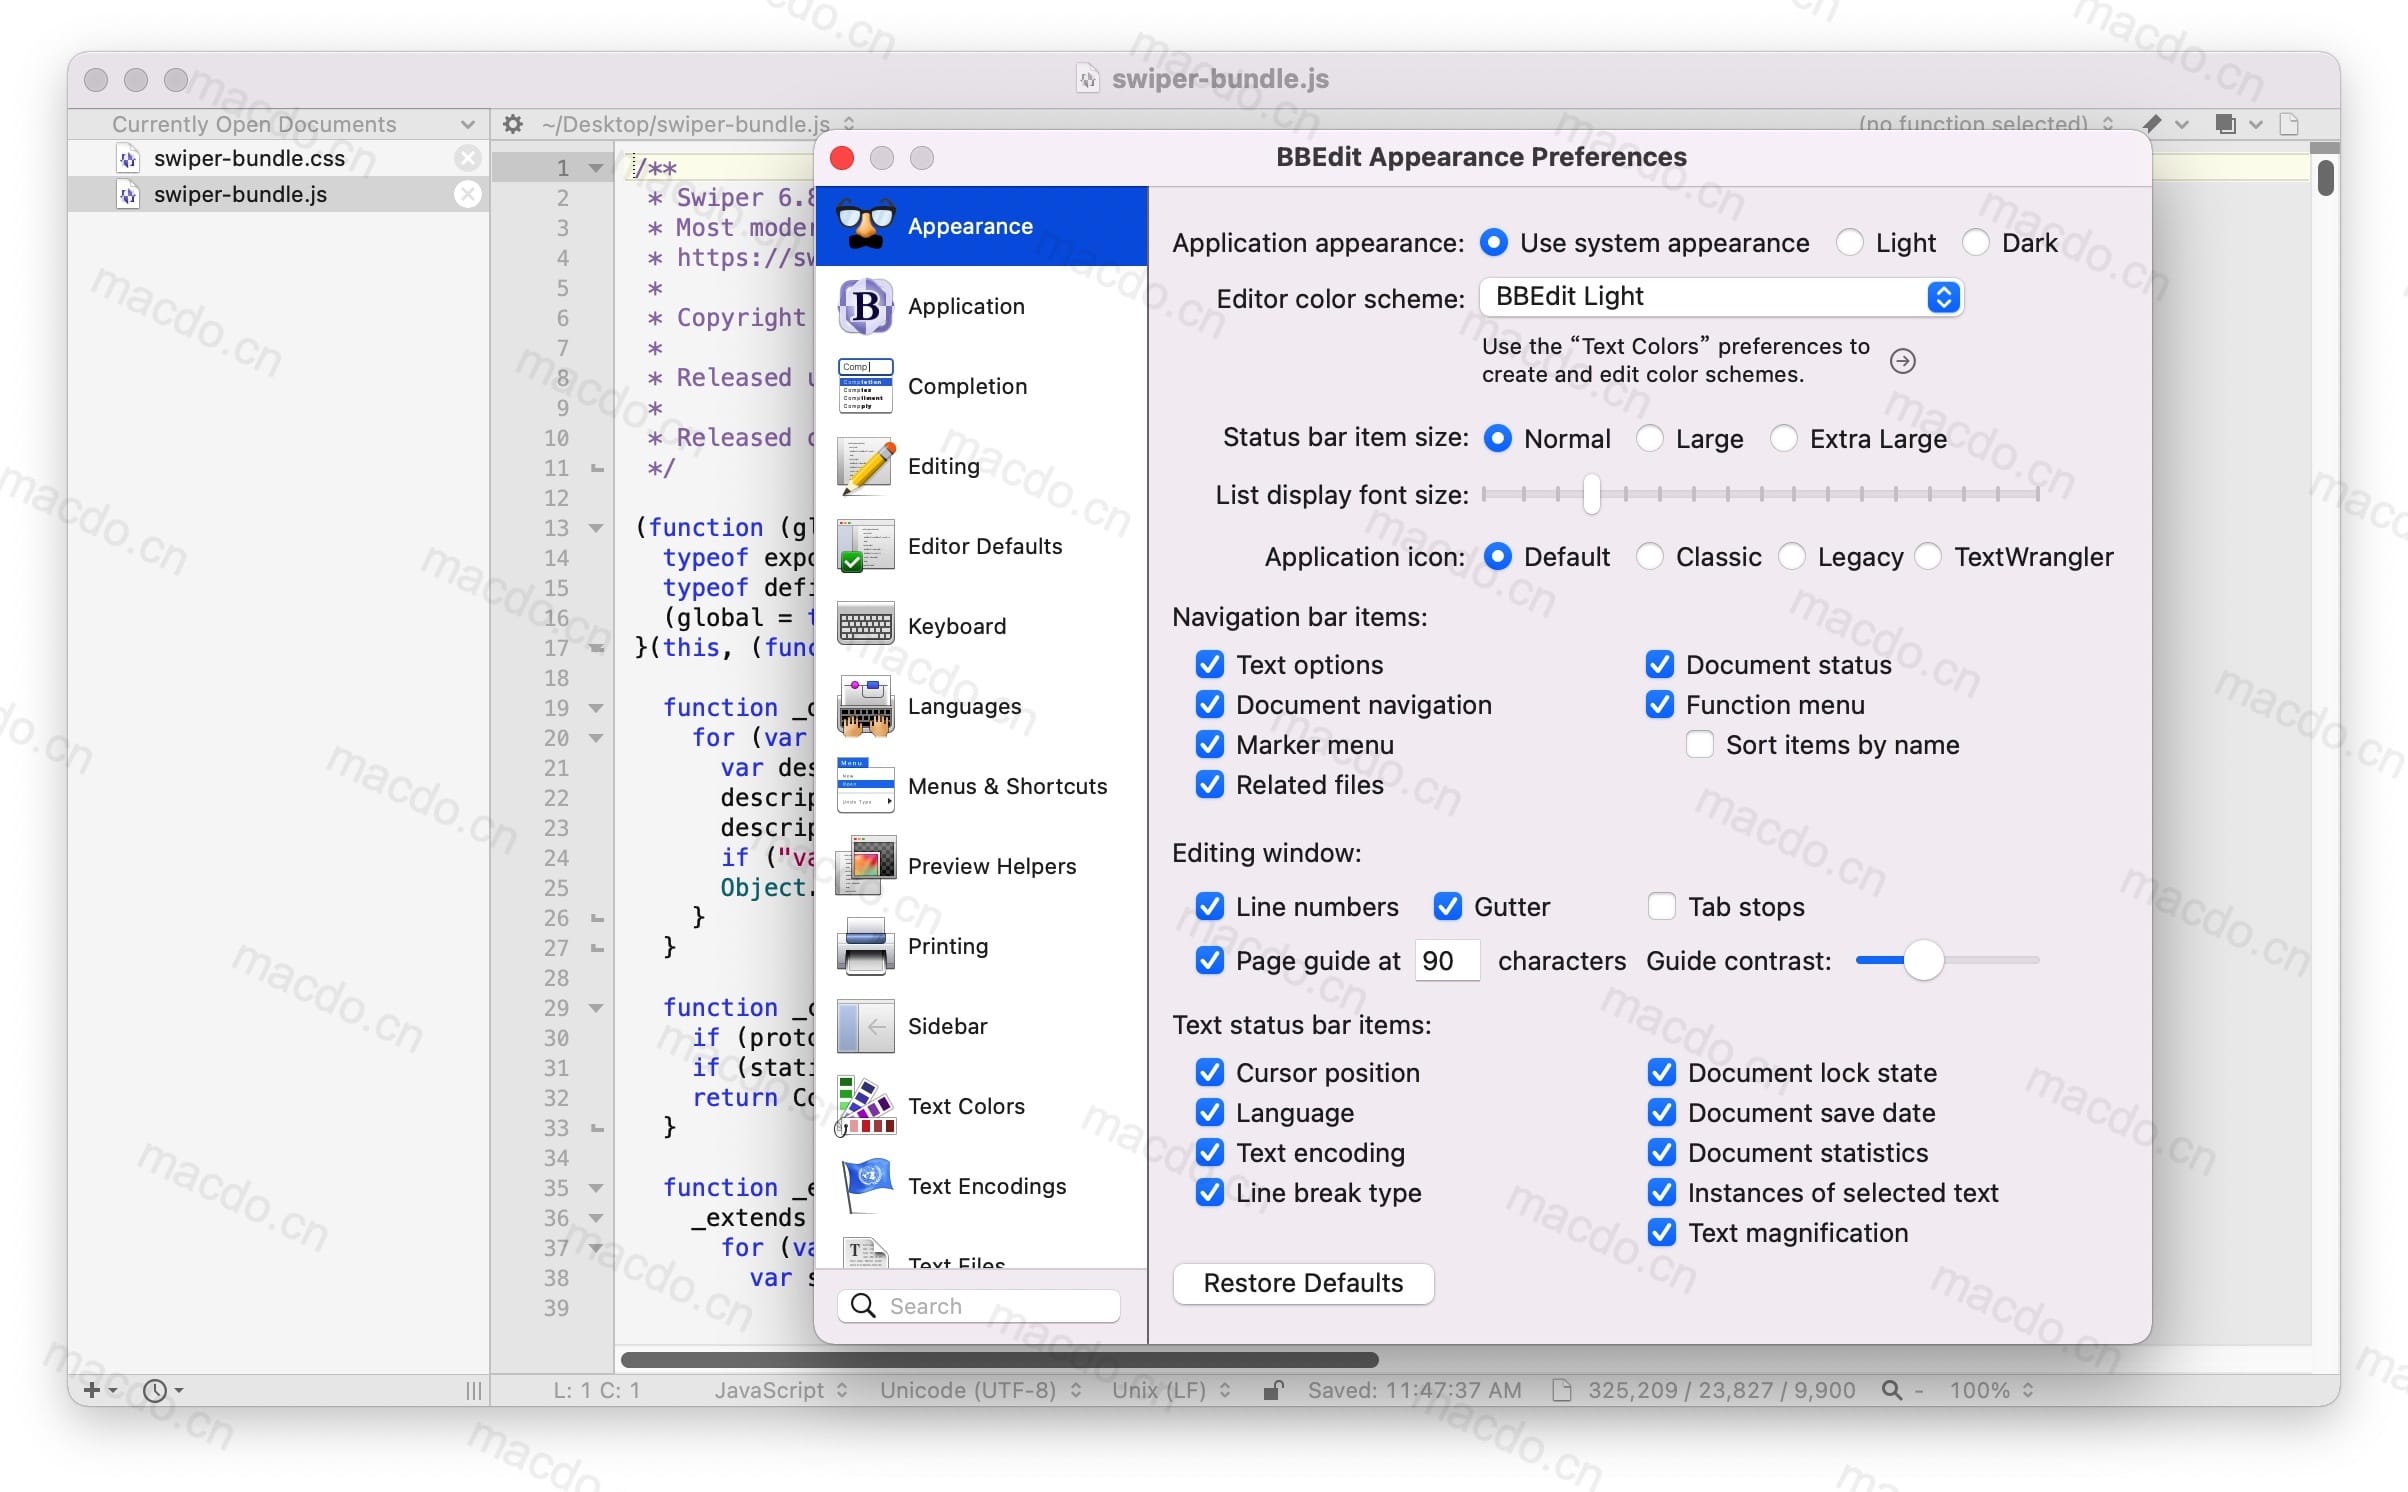This screenshot has width=2408, height=1492.
Task: Click the document statistics page icon
Action: tap(1562, 1390)
